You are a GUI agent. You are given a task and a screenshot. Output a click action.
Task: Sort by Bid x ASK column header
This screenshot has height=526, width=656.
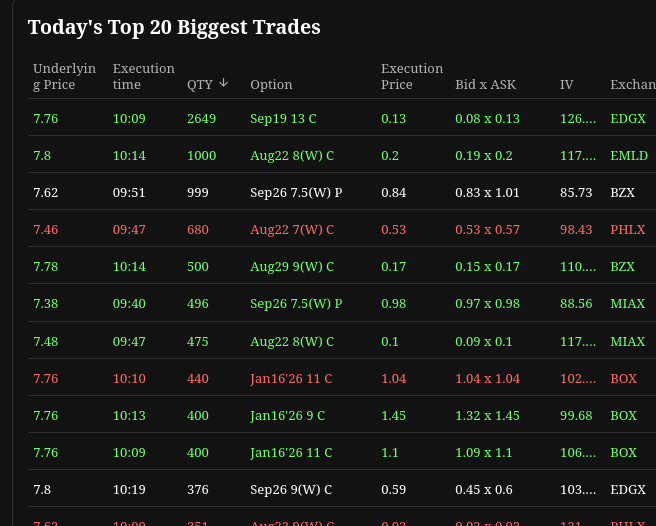[x=485, y=85]
